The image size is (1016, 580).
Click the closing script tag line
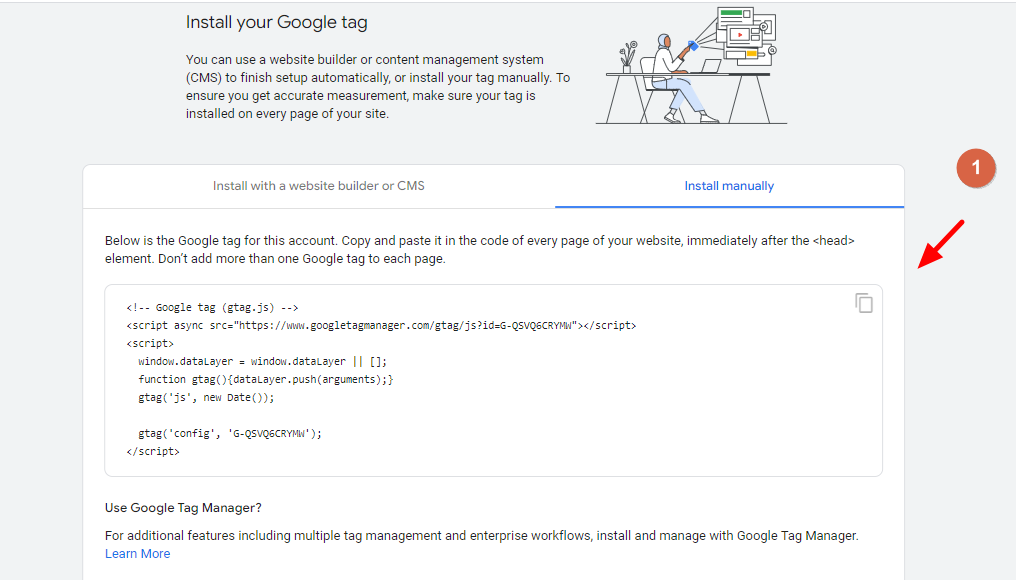coord(153,452)
